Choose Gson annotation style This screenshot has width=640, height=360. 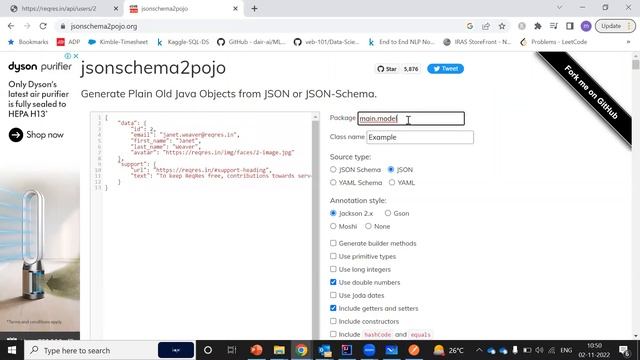(388, 213)
